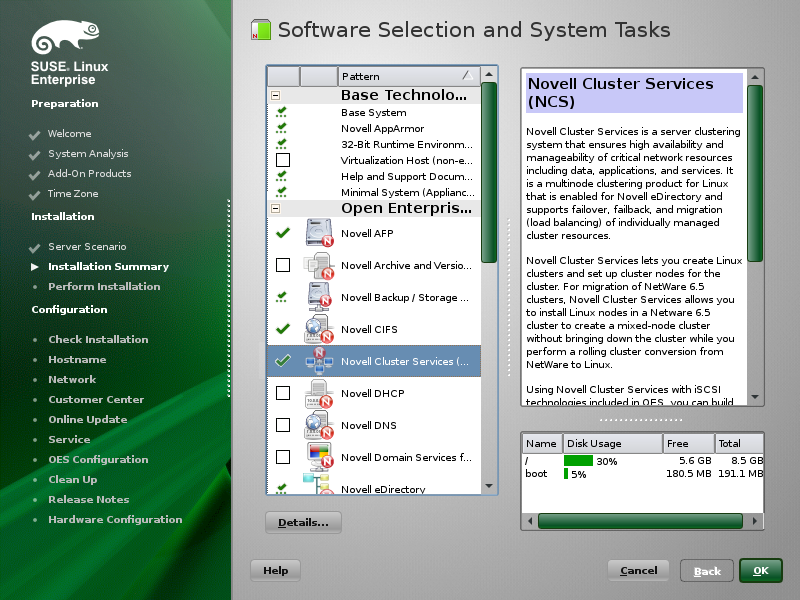
Task: Click the Novell Archive and Versioning icon
Action: tap(319, 265)
